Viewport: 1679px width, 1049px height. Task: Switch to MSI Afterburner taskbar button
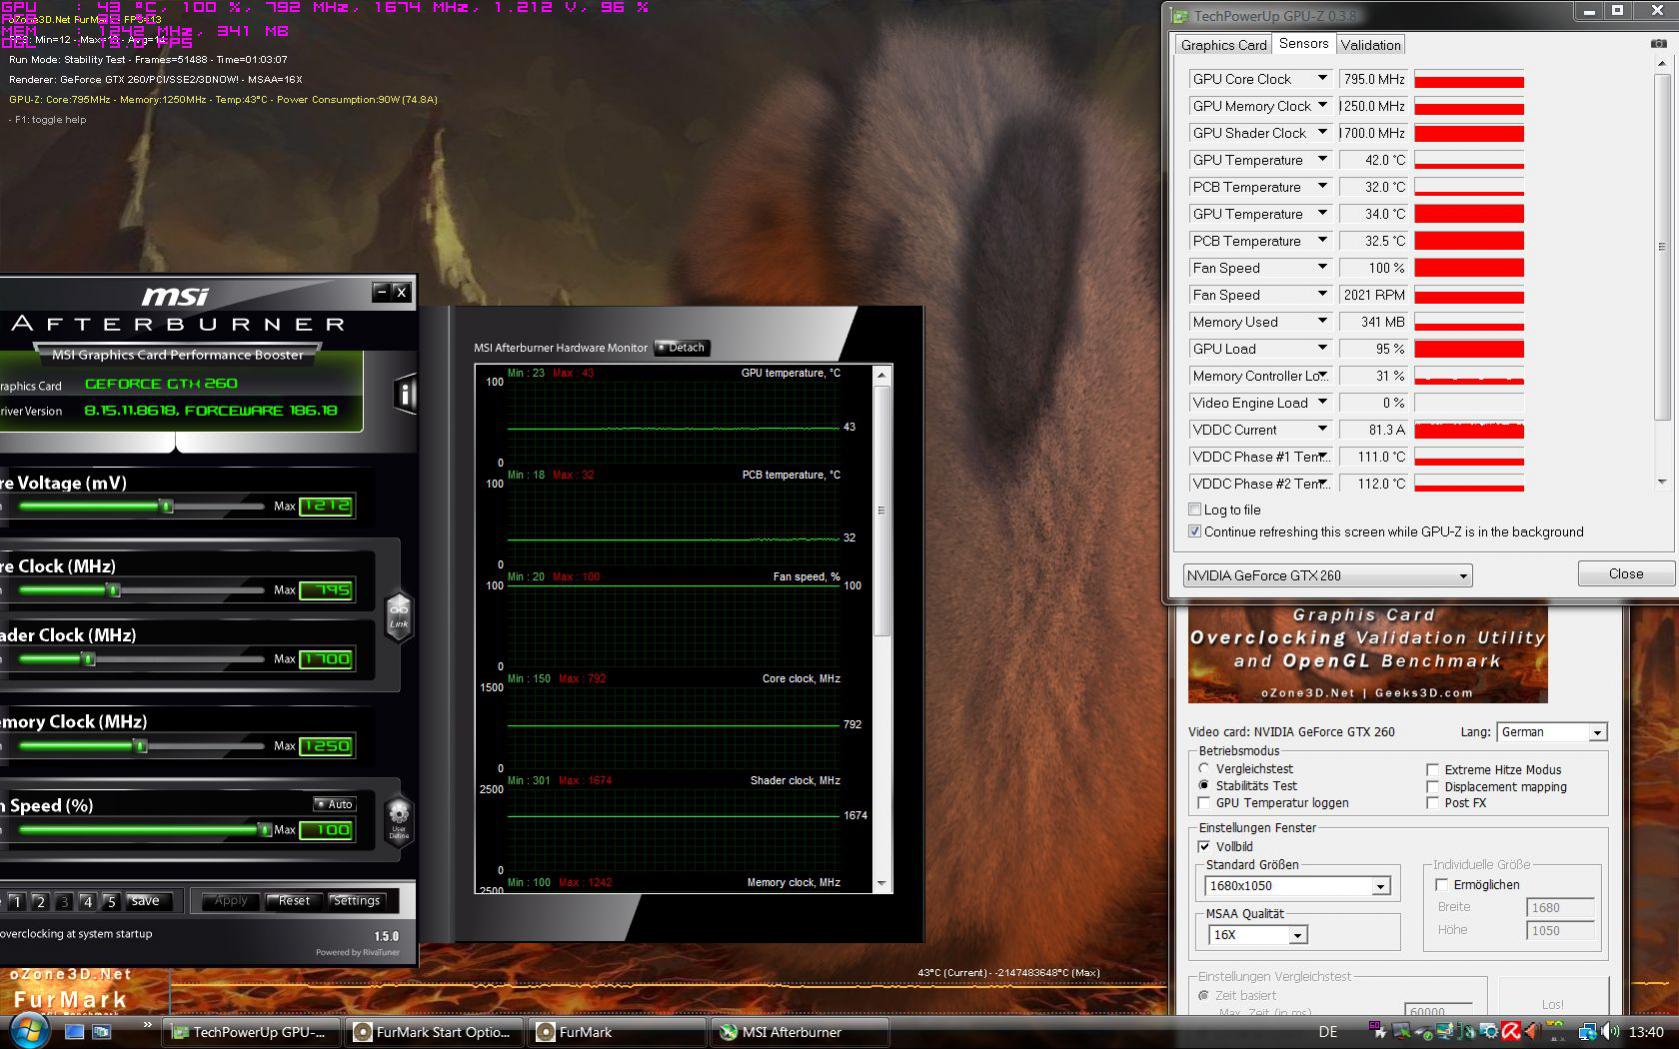click(800, 1032)
